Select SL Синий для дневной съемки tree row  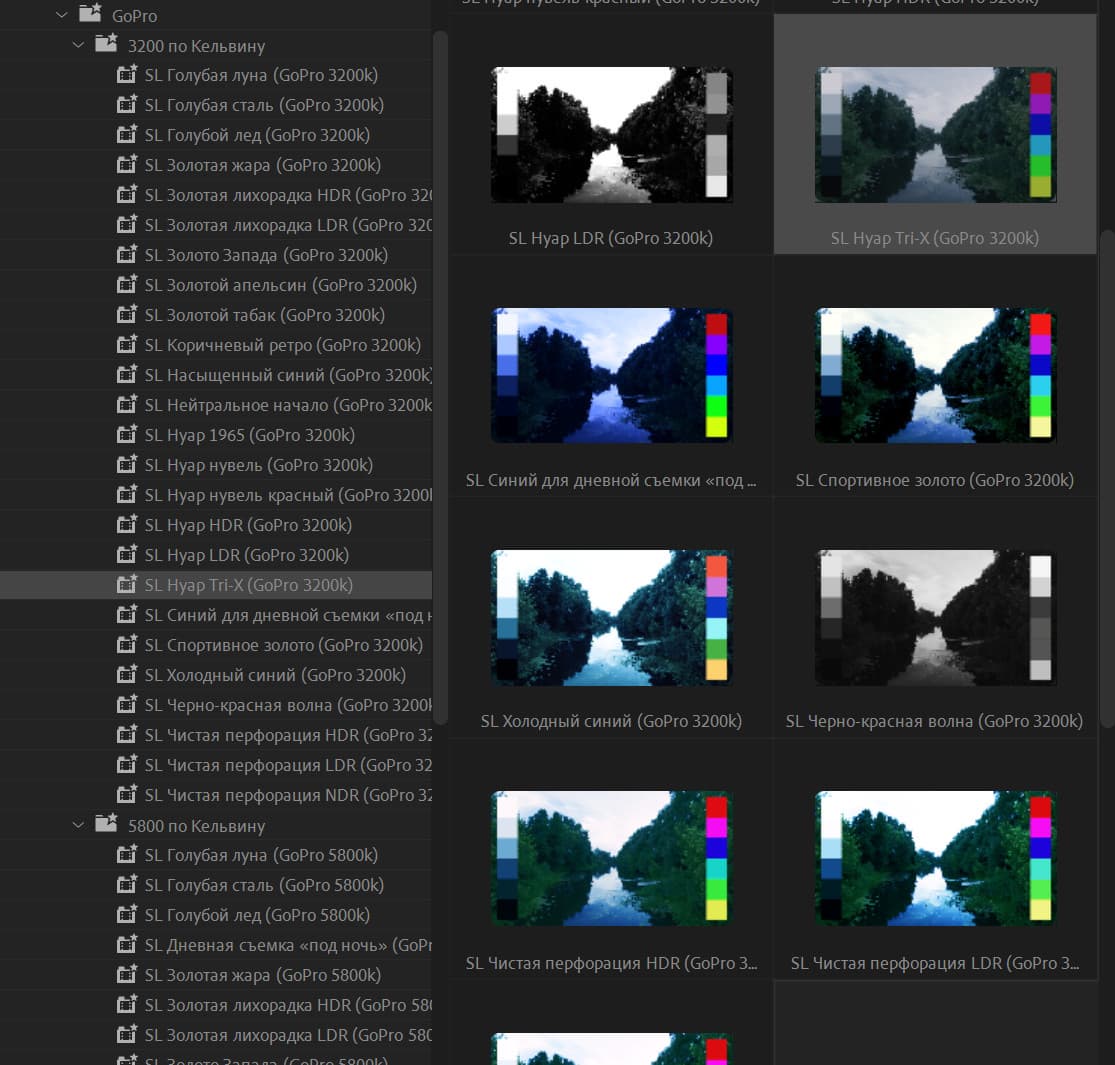point(216,615)
